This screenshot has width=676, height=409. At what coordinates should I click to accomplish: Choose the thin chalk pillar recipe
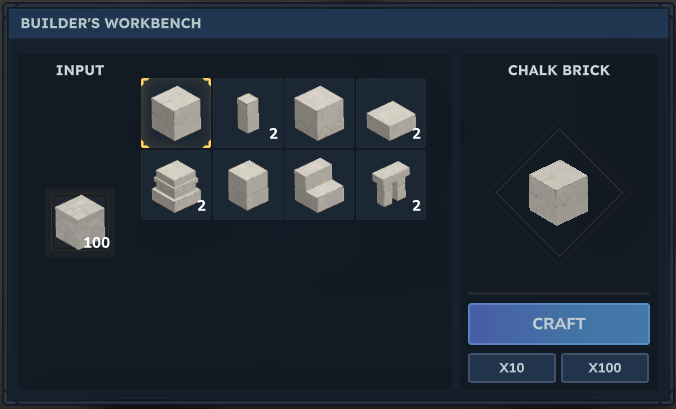coord(248,113)
